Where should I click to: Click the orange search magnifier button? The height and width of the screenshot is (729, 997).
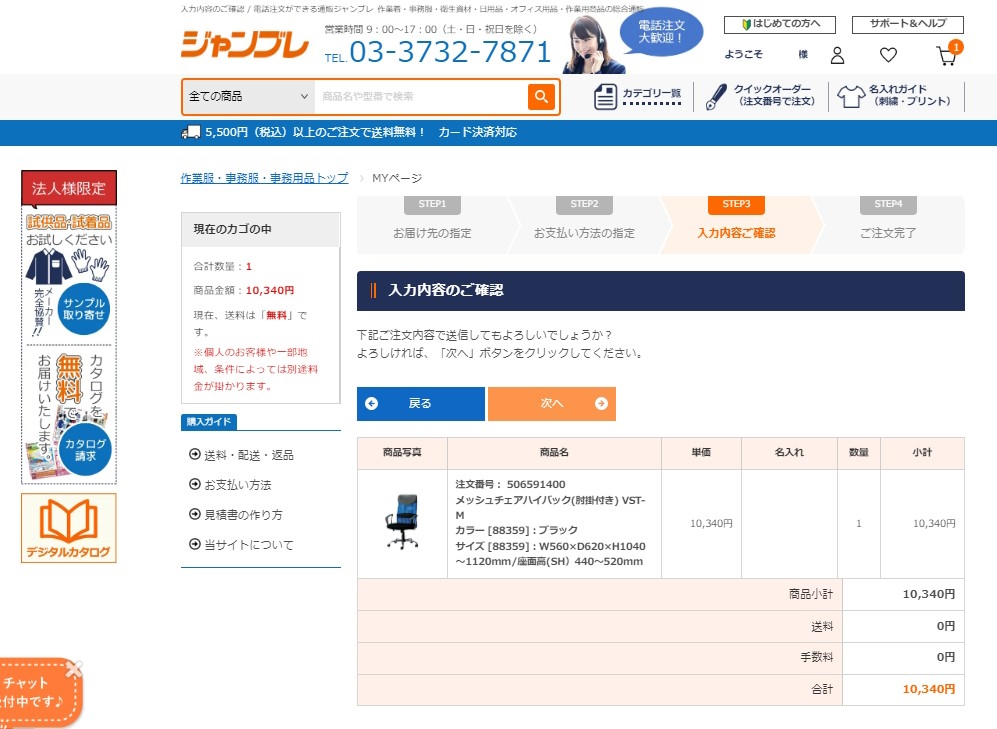coord(541,97)
